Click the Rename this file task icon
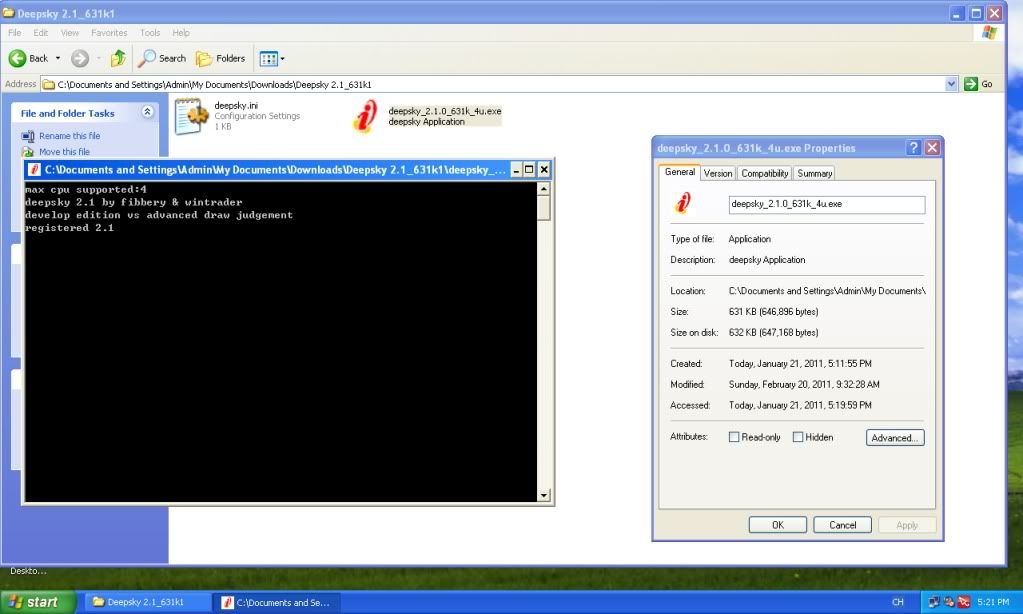This screenshot has height=614, width=1023. click(28, 136)
